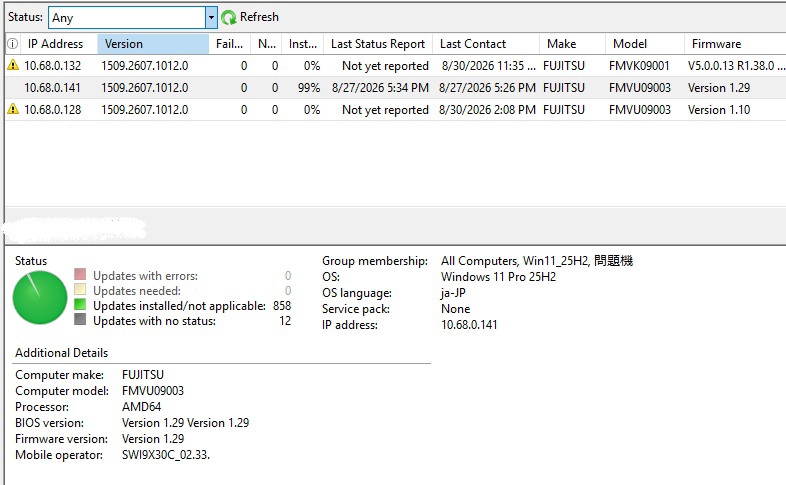Click Computer model value FMVU09003 in details
Image resolution: width=786 pixels, height=485 pixels.
tap(153, 391)
